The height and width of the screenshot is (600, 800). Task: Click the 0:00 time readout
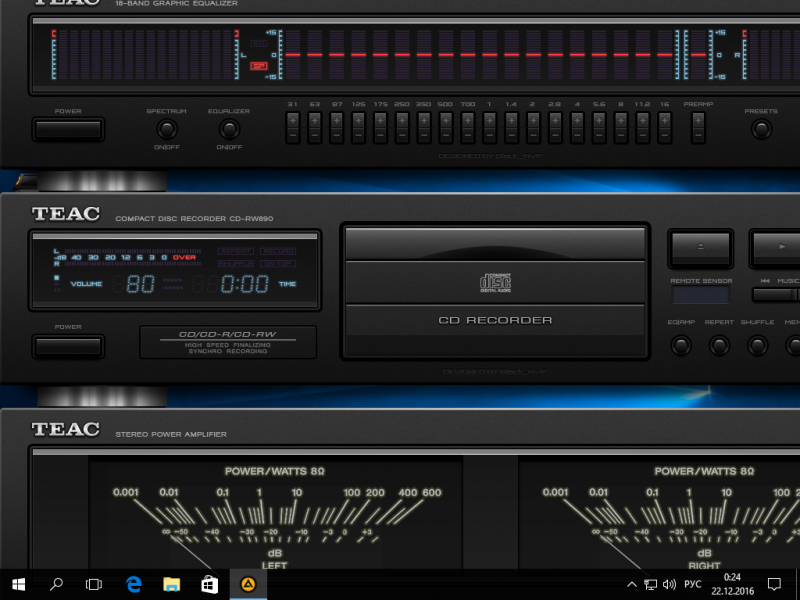(x=244, y=284)
